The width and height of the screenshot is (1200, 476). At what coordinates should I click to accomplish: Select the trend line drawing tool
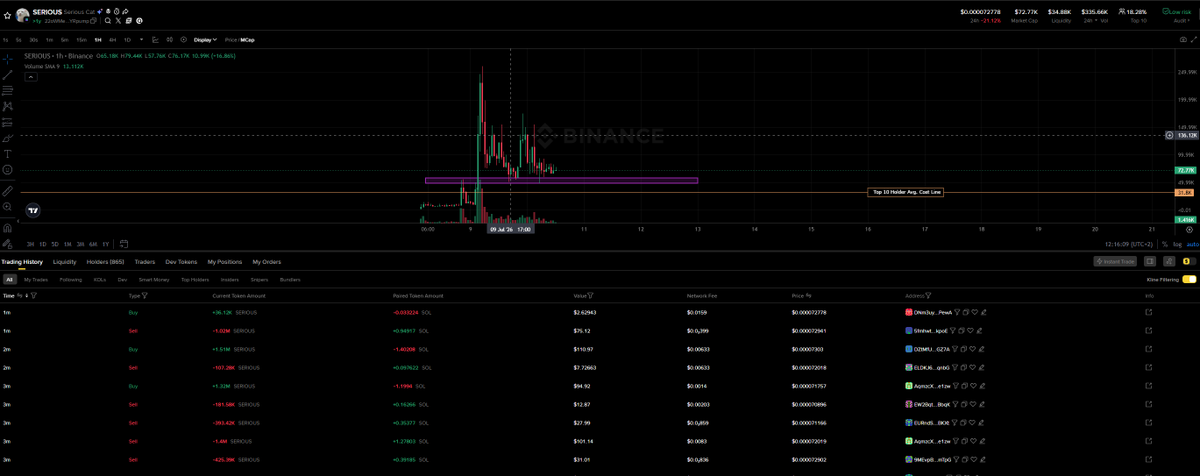coord(8,75)
